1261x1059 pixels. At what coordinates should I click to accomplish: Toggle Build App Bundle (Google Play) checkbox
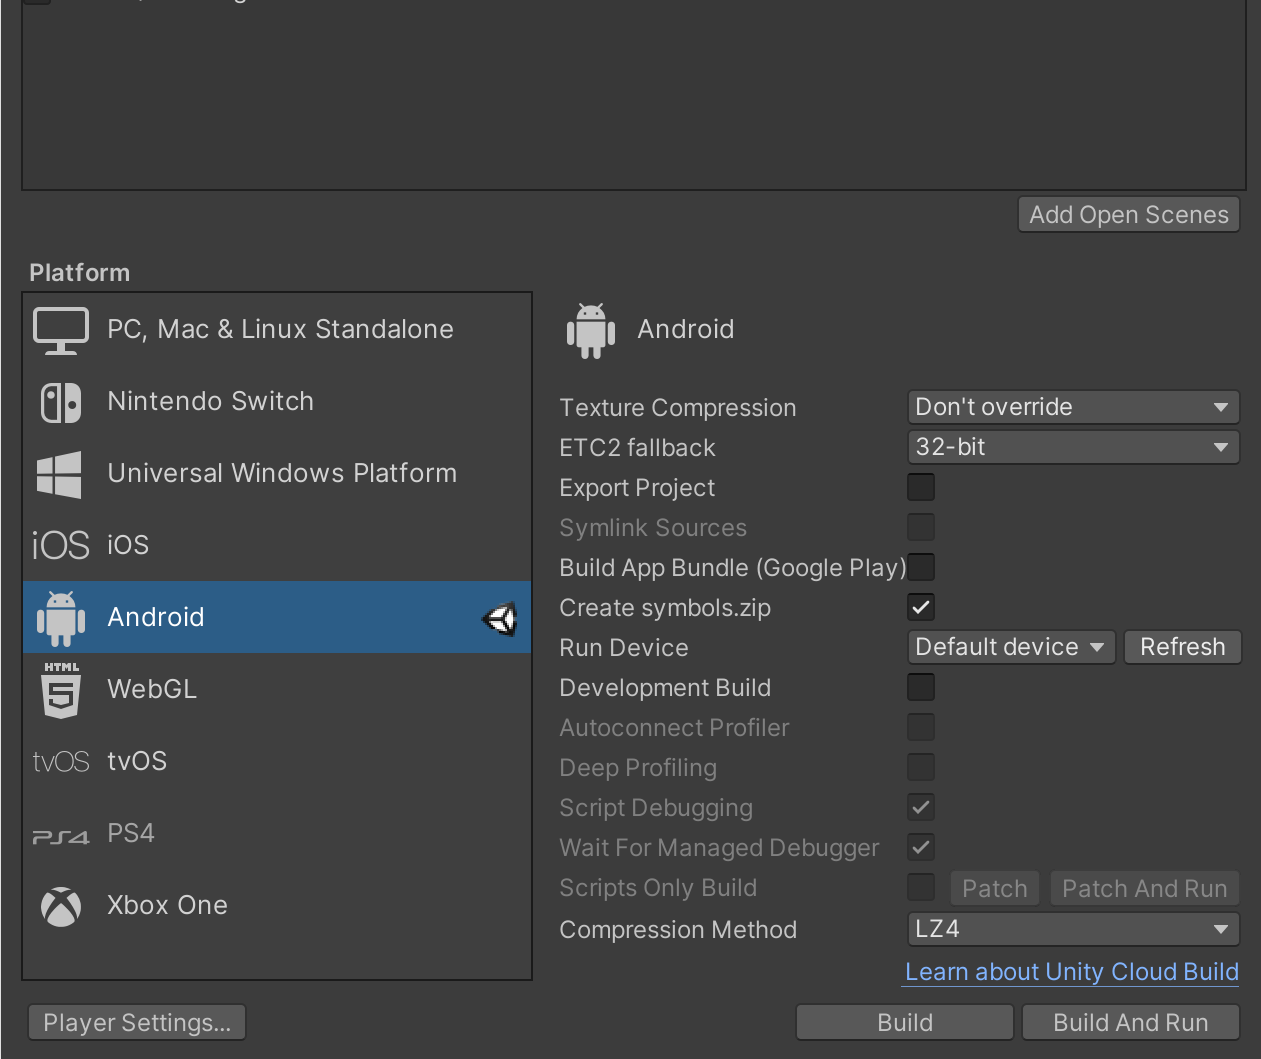pyautogui.click(x=921, y=567)
